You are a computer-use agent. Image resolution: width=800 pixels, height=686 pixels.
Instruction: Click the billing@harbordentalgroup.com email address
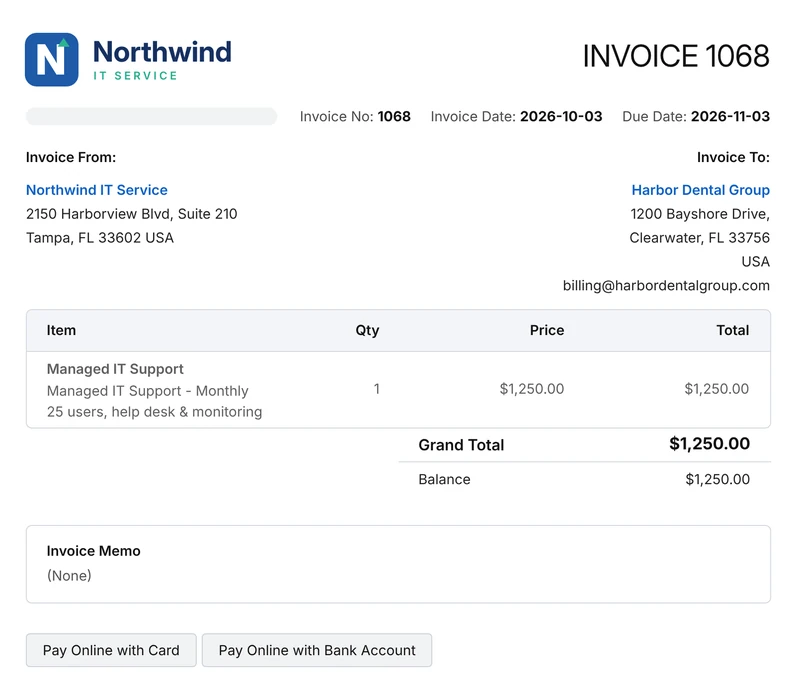pyautogui.click(x=666, y=285)
